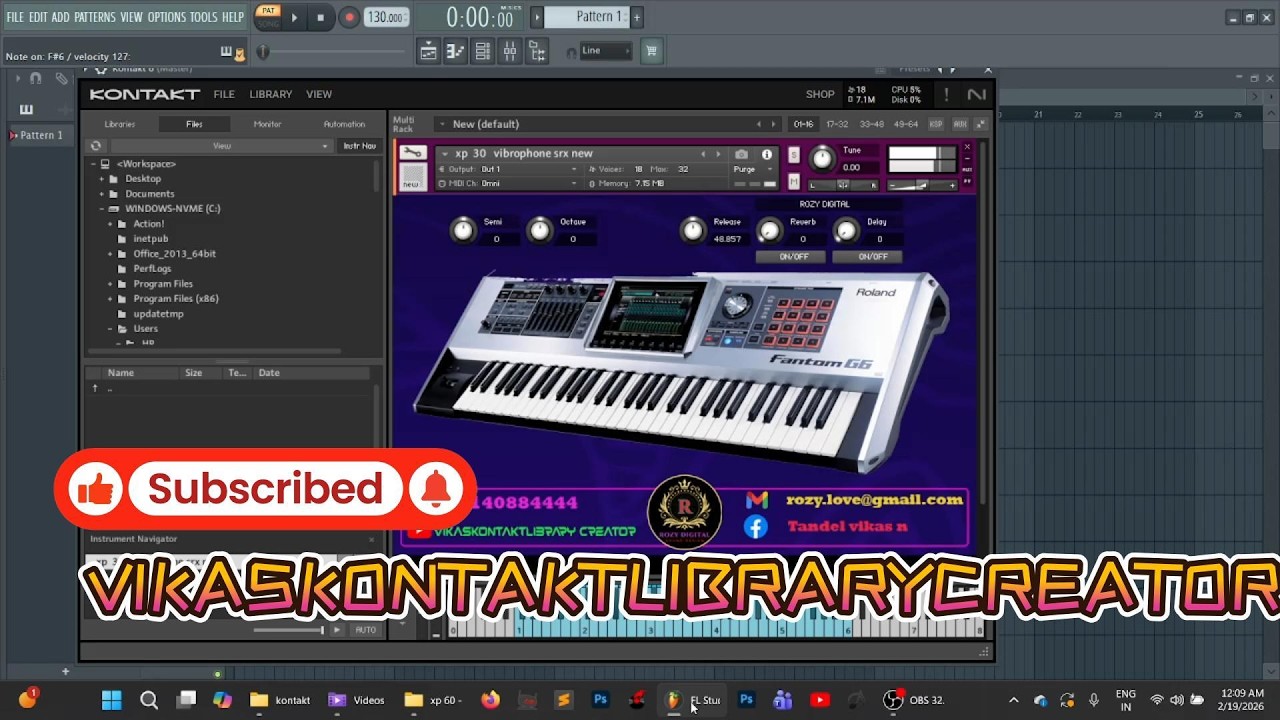Open the Kontakt wrench edit icon
This screenshot has height=720, width=1280.
412,153
